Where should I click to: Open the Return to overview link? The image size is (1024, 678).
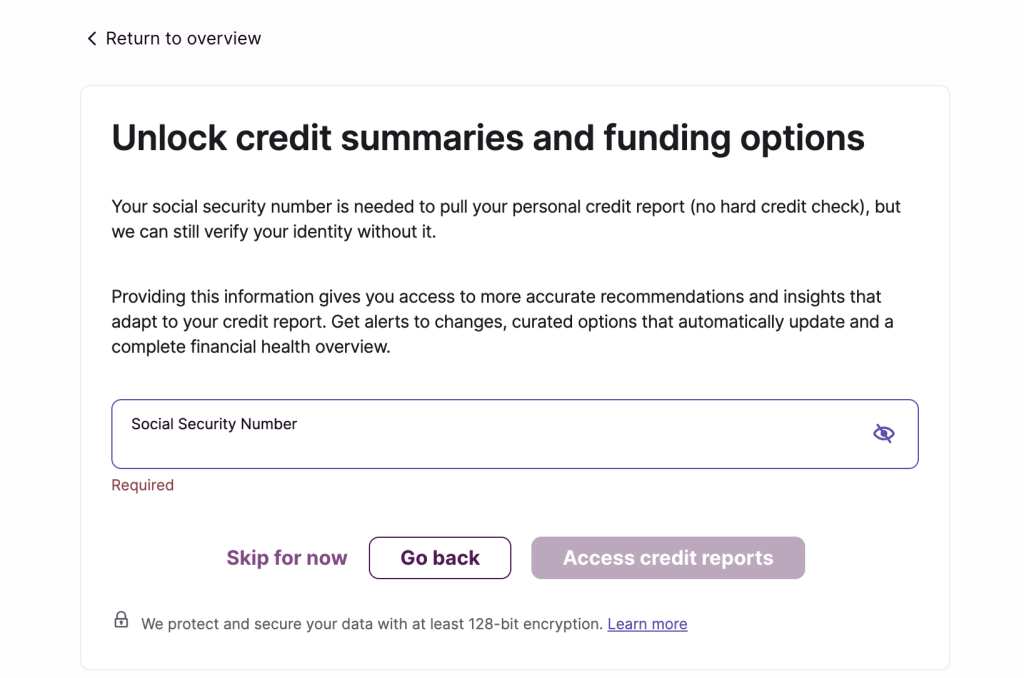tap(183, 39)
